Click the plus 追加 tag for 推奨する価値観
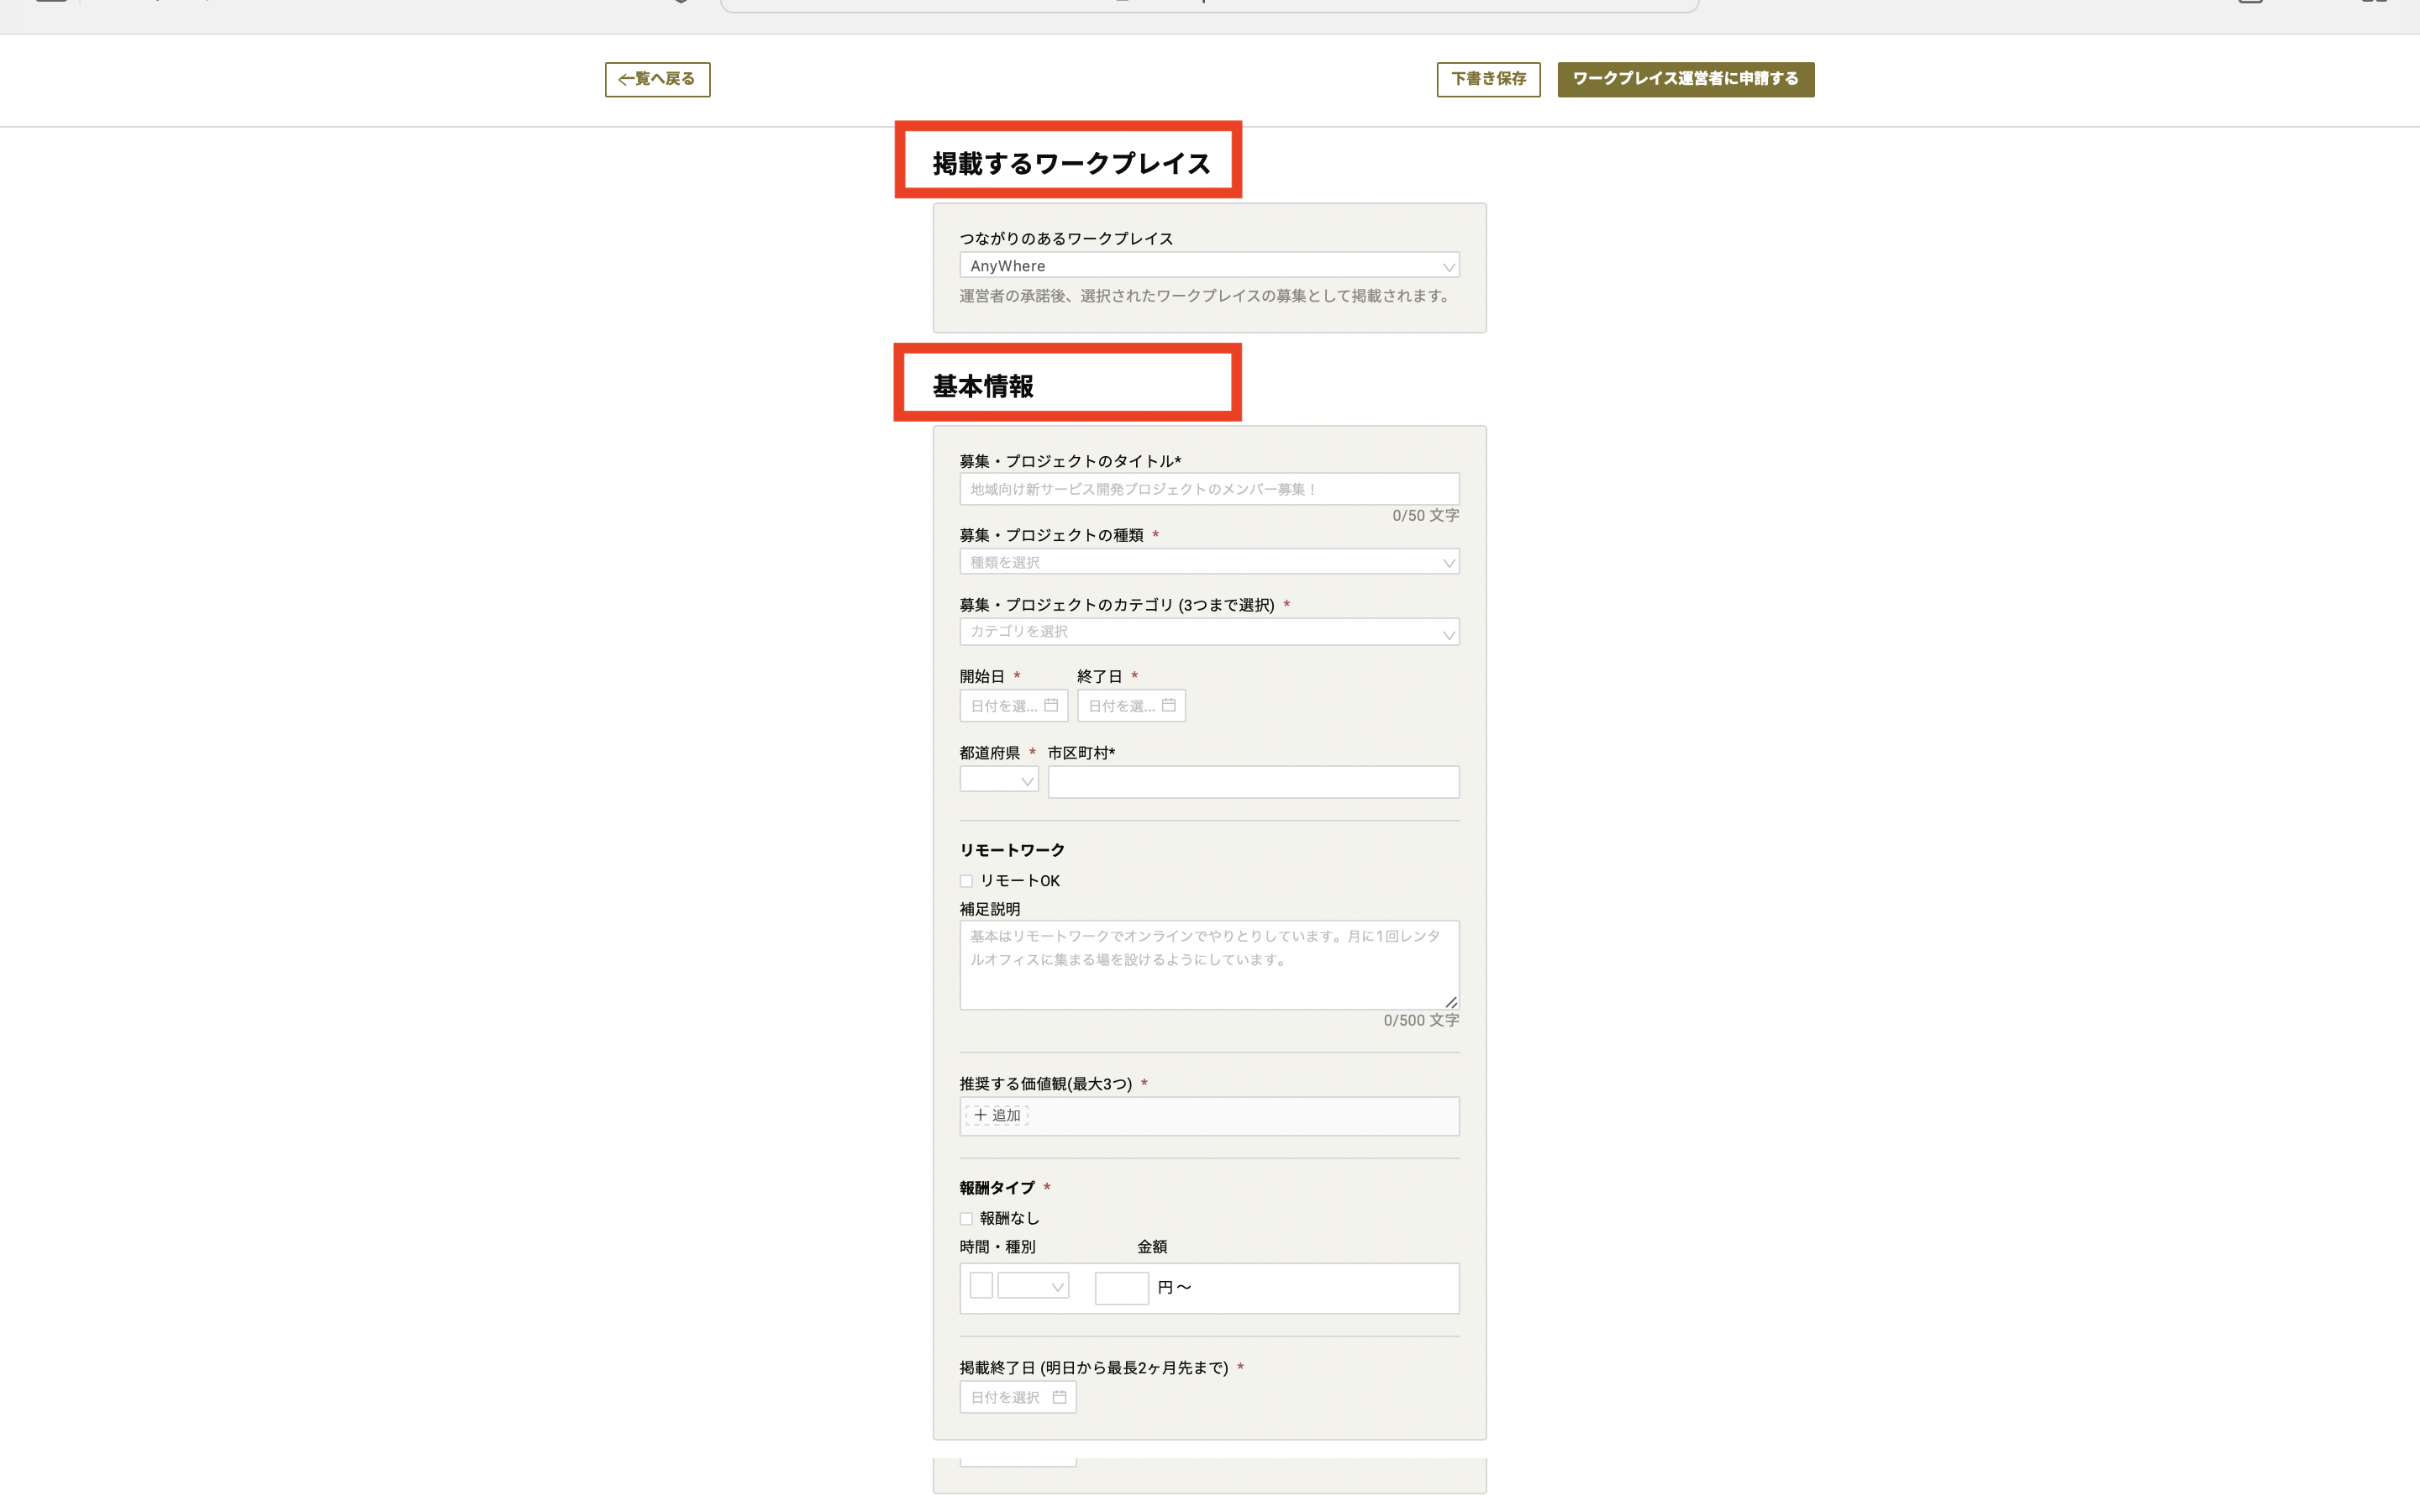2420x1512 pixels. click(x=997, y=1115)
